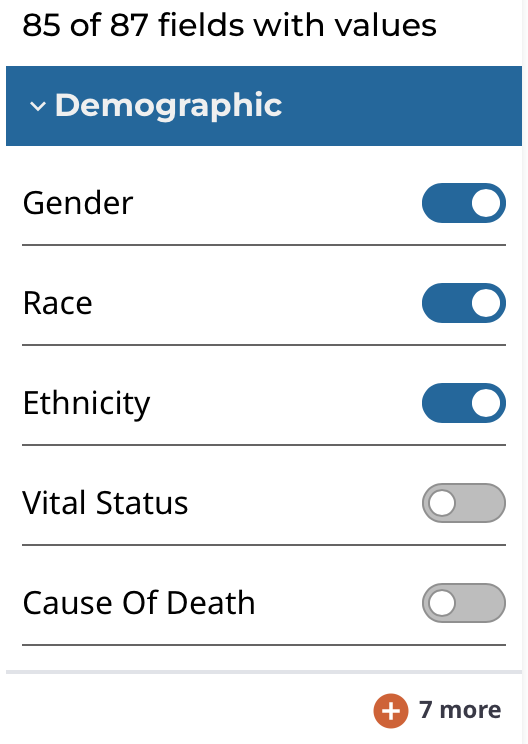Turn off the Gender toggle
This screenshot has height=744, width=528.
463,203
